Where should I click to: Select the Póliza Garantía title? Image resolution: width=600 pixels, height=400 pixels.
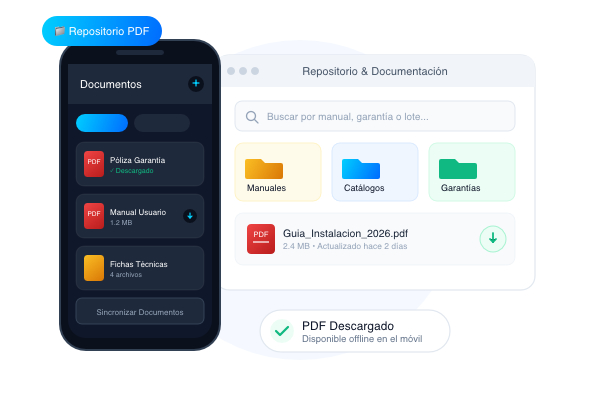[x=137, y=160]
